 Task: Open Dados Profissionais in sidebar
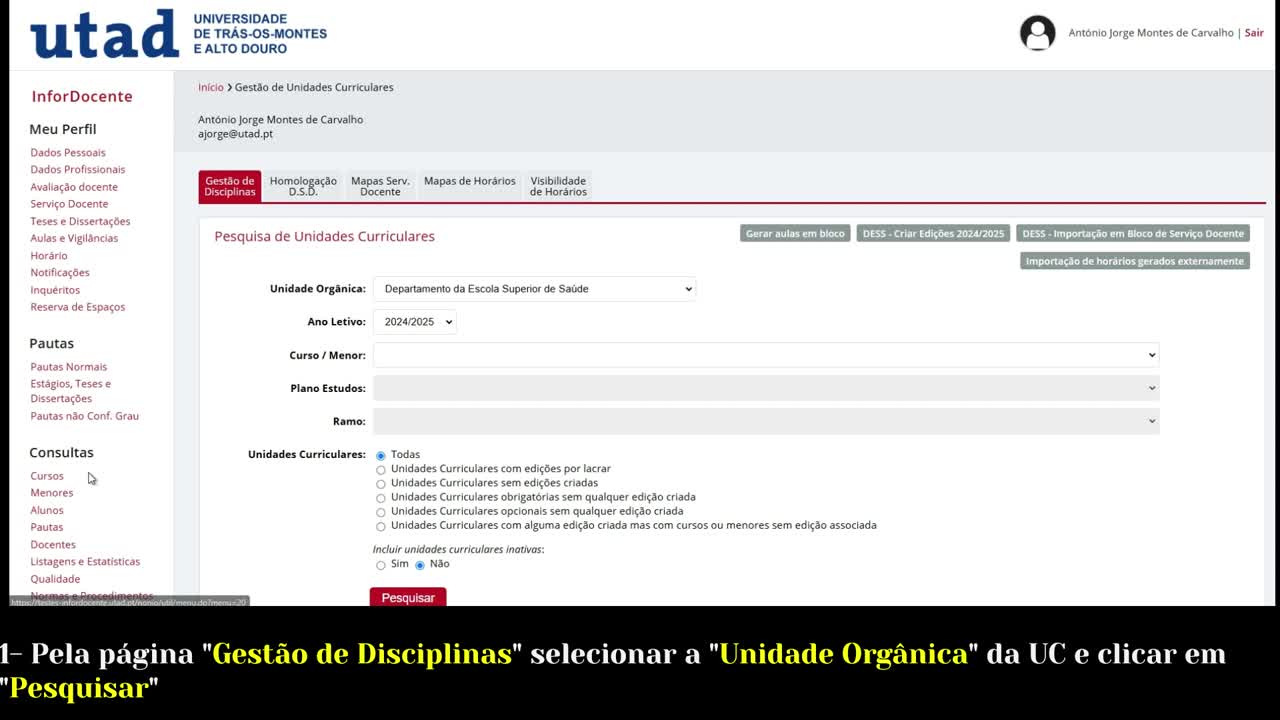[78, 170]
